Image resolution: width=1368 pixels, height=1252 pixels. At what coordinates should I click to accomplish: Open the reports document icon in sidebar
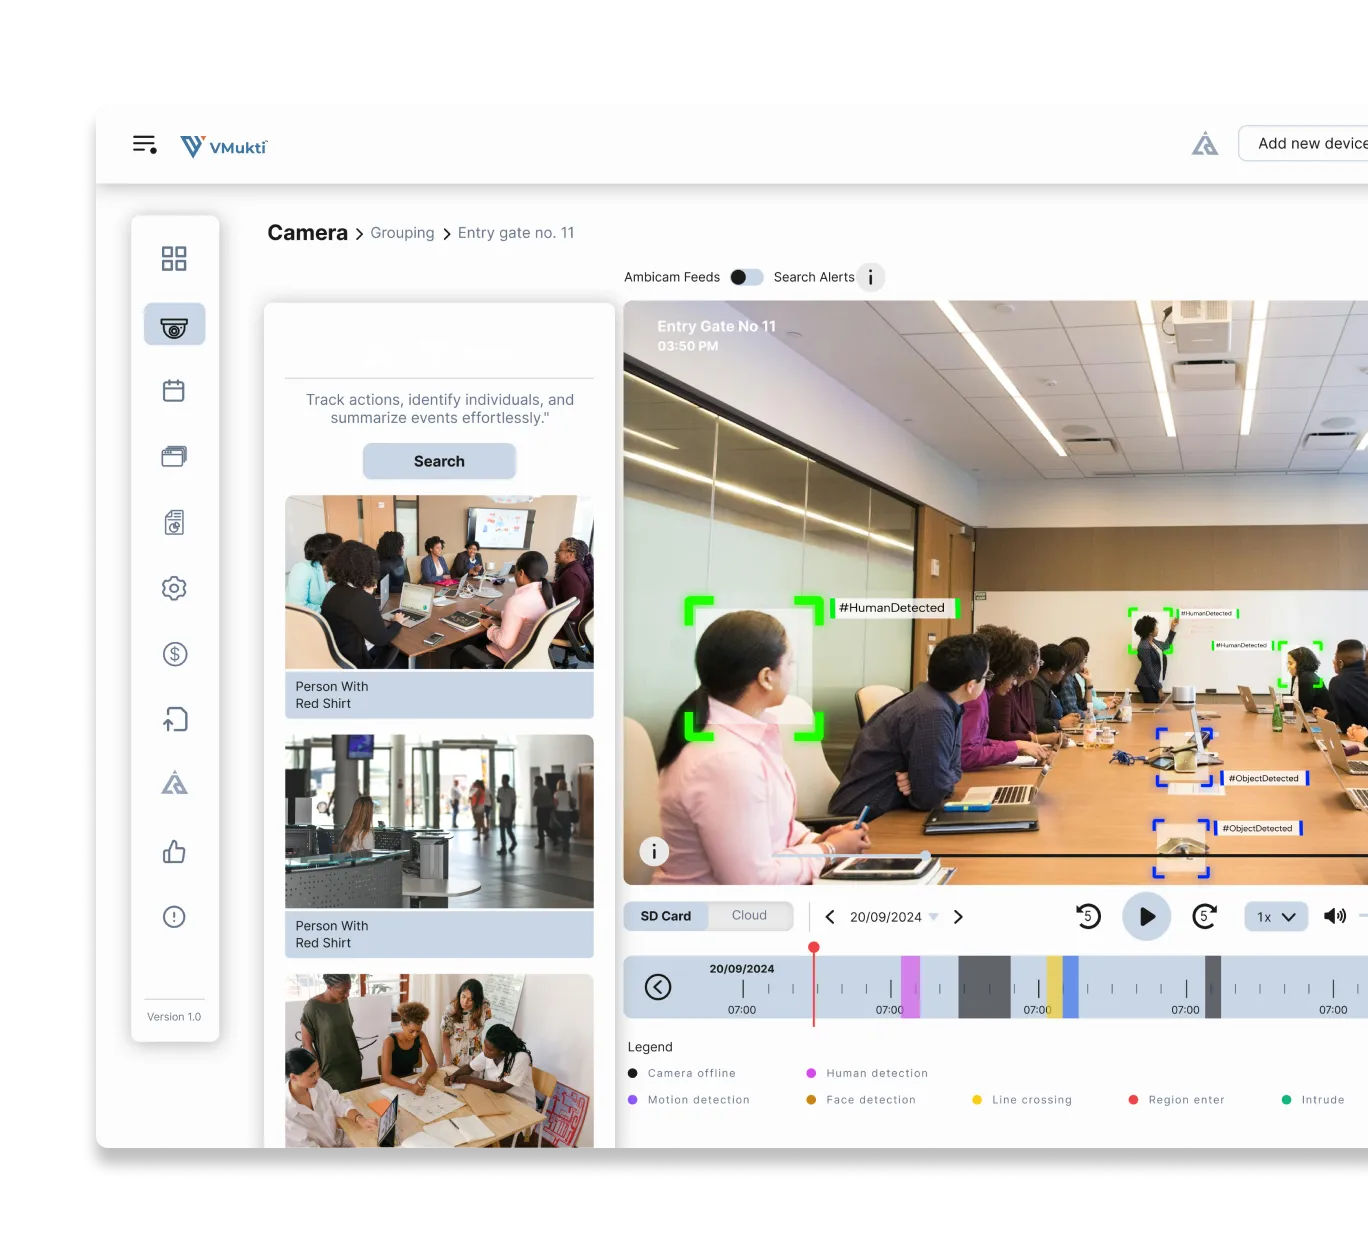[x=173, y=521]
